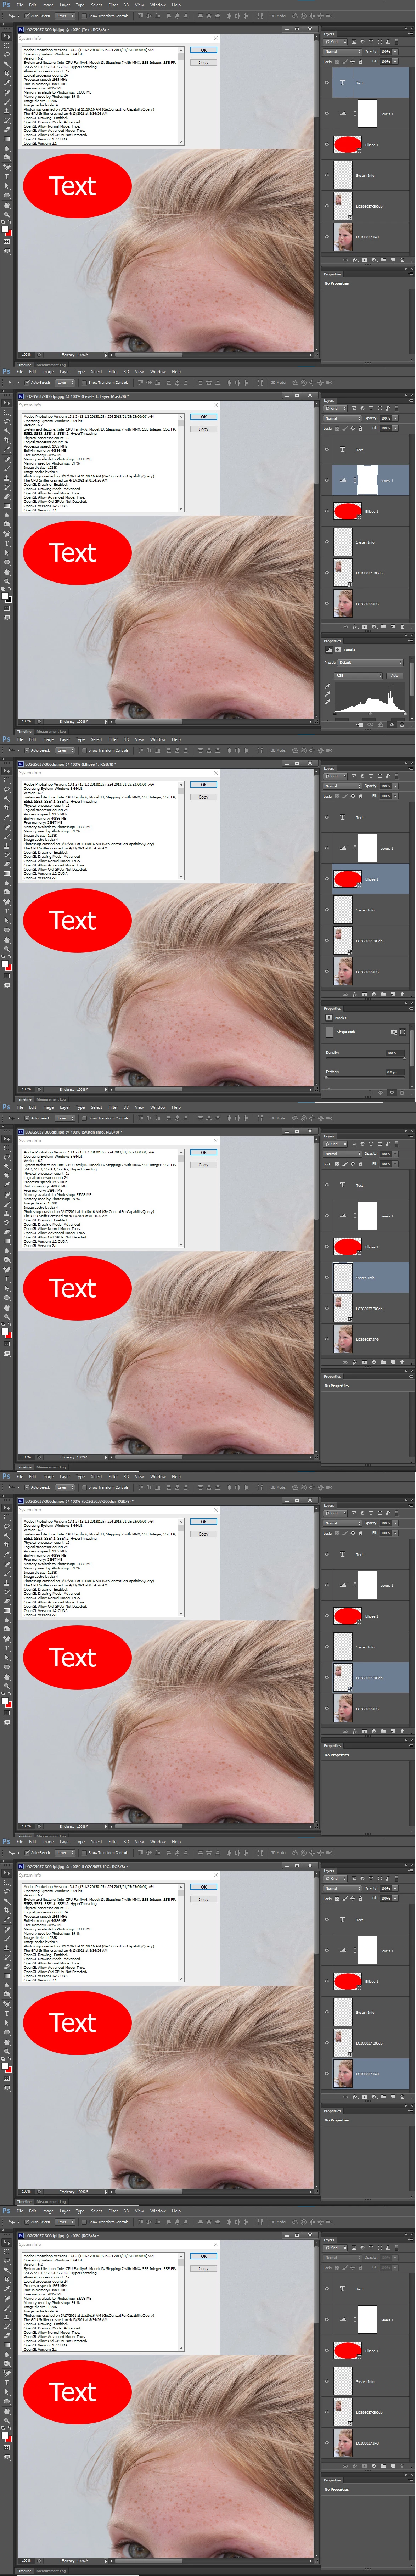Hide Ellipse 1 layer in 'Ellipse 1, RGB/8' window
This screenshot has width=416, height=2576.
tap(327, 879)
